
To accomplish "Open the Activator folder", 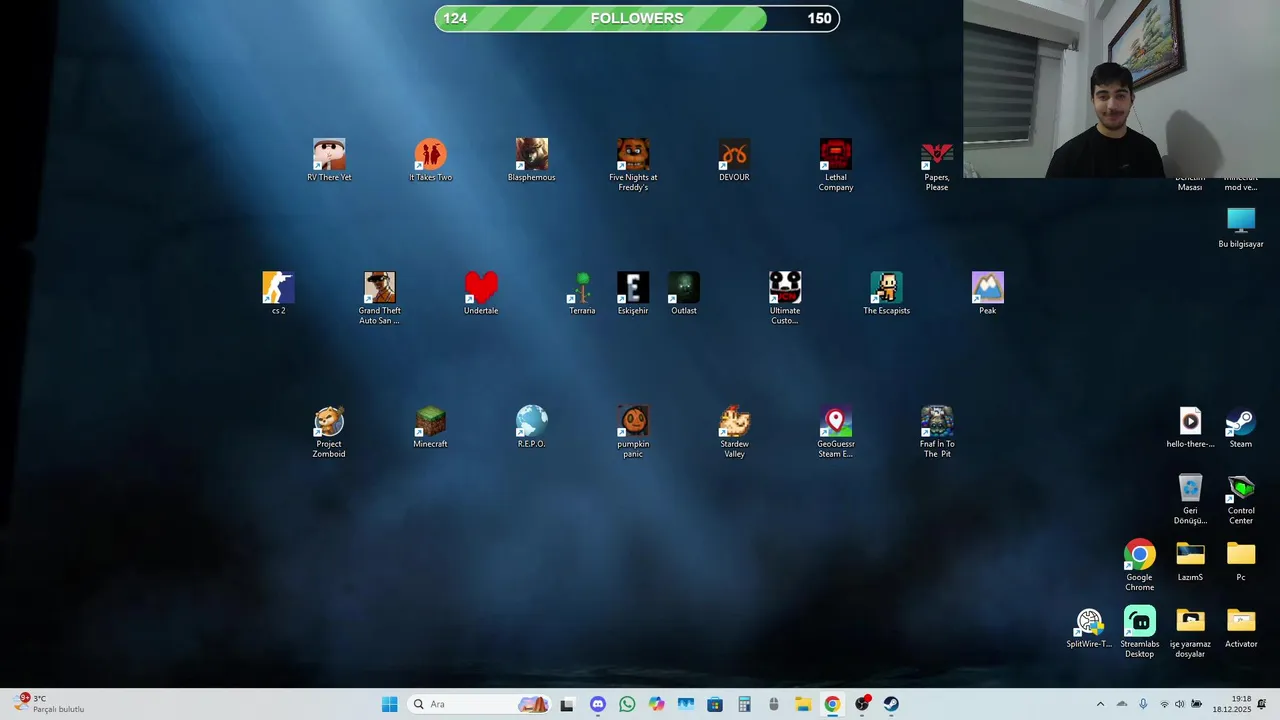I will click(1241, 627).
